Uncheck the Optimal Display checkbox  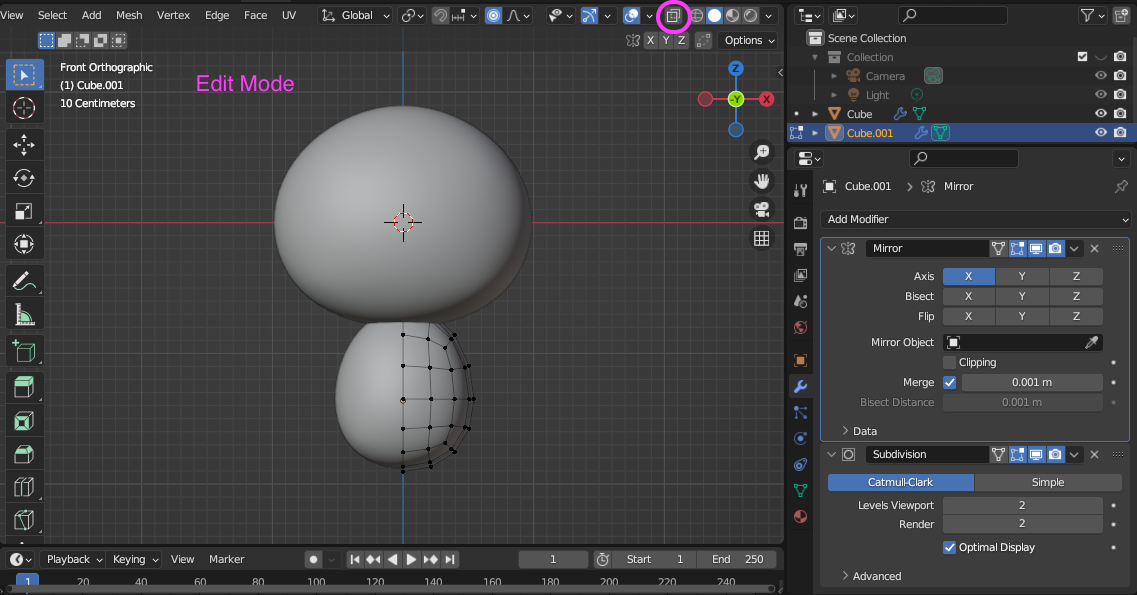pos(950,547)
